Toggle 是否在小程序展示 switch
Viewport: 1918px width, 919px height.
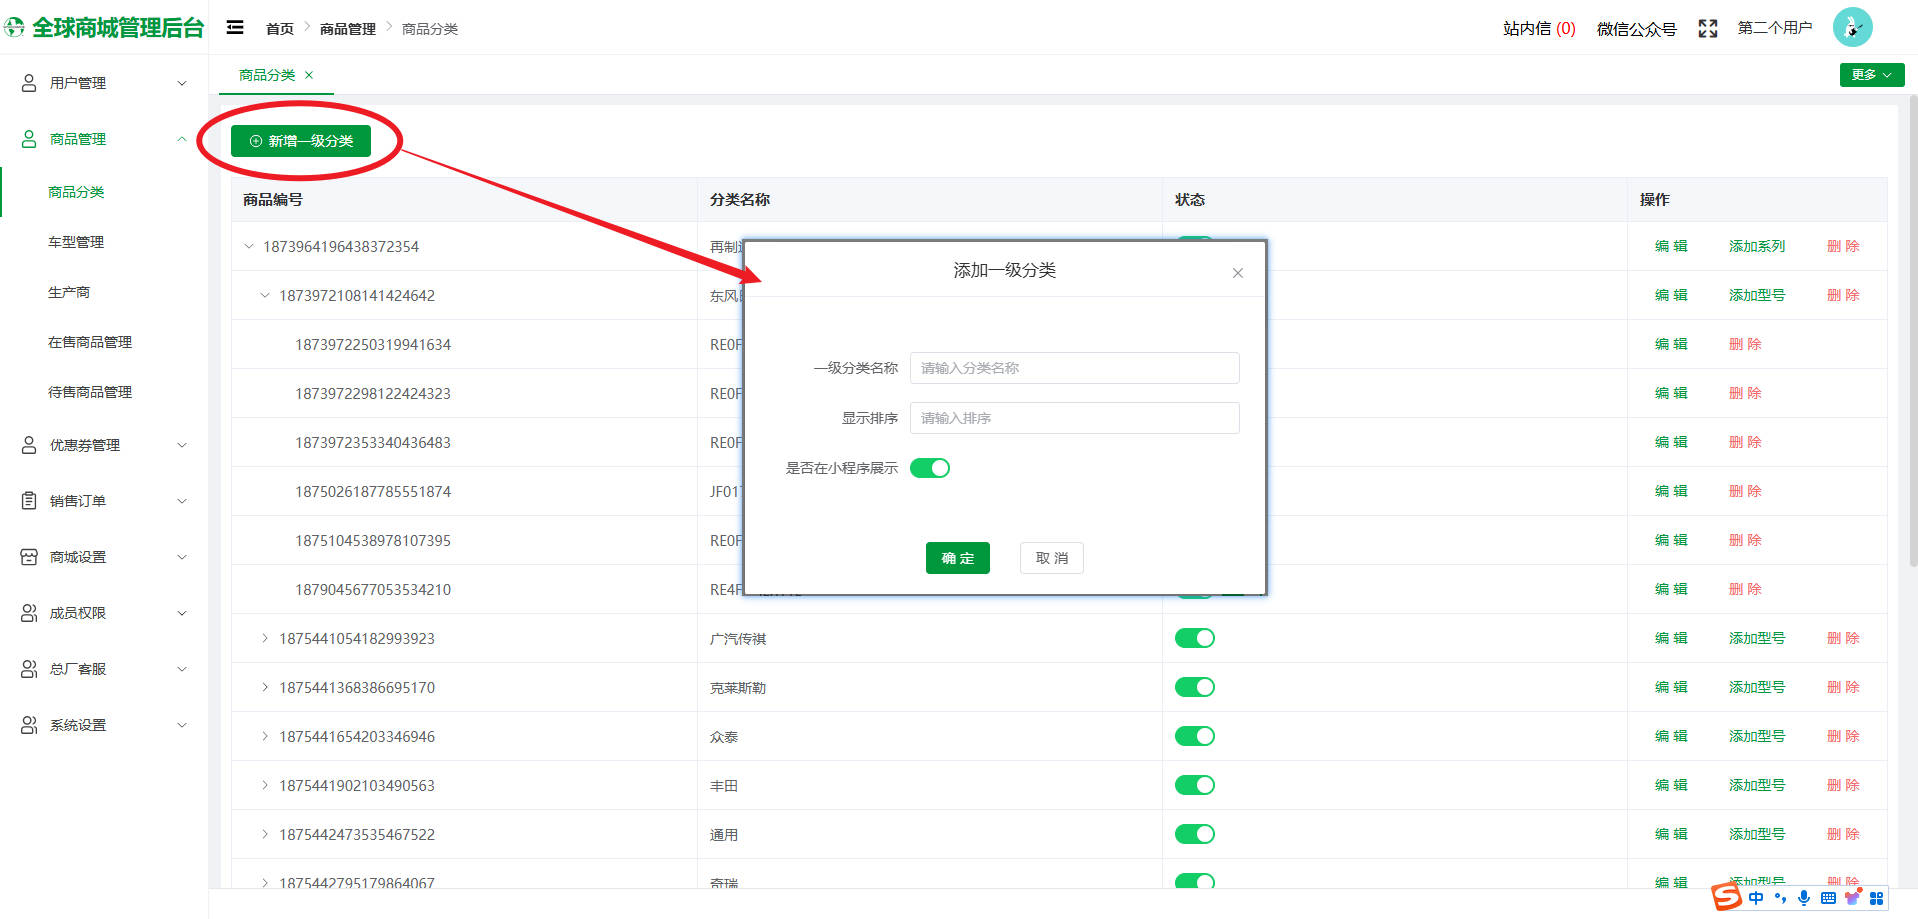(x=929, y=468)
